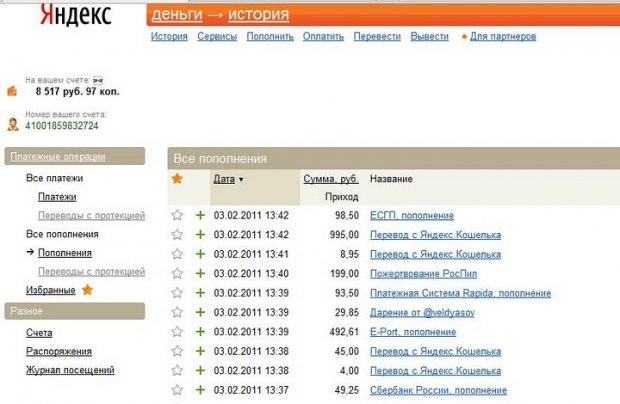Click the user icon beside account number
The height and width of the screenshot is (404, 620).
point(13,124)
